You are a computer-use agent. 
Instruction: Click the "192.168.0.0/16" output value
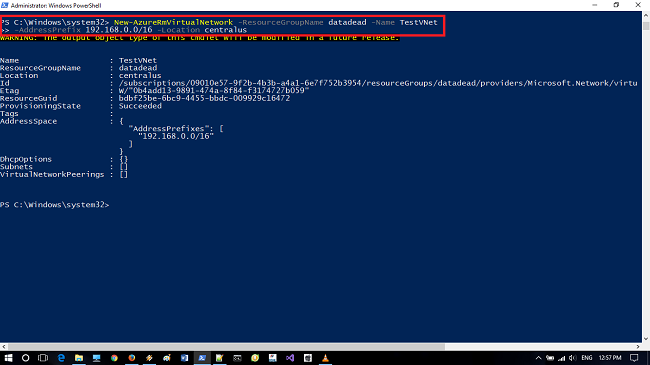click(176, 136)
